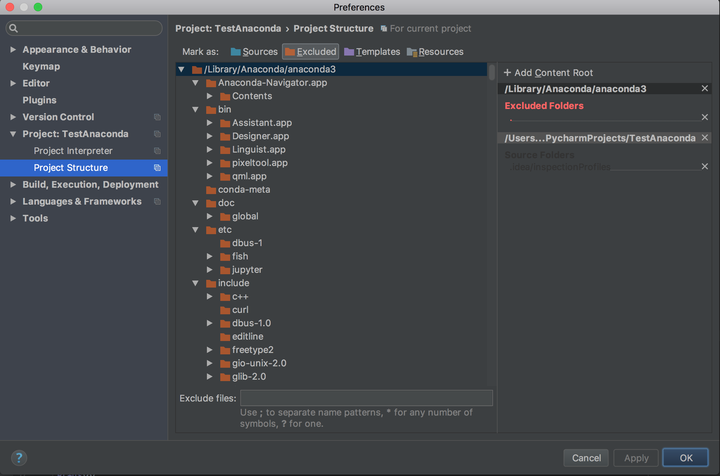Click the folder tree vertical scrollbar
This screenshot has width=720, height=476.
pos(491,73)
